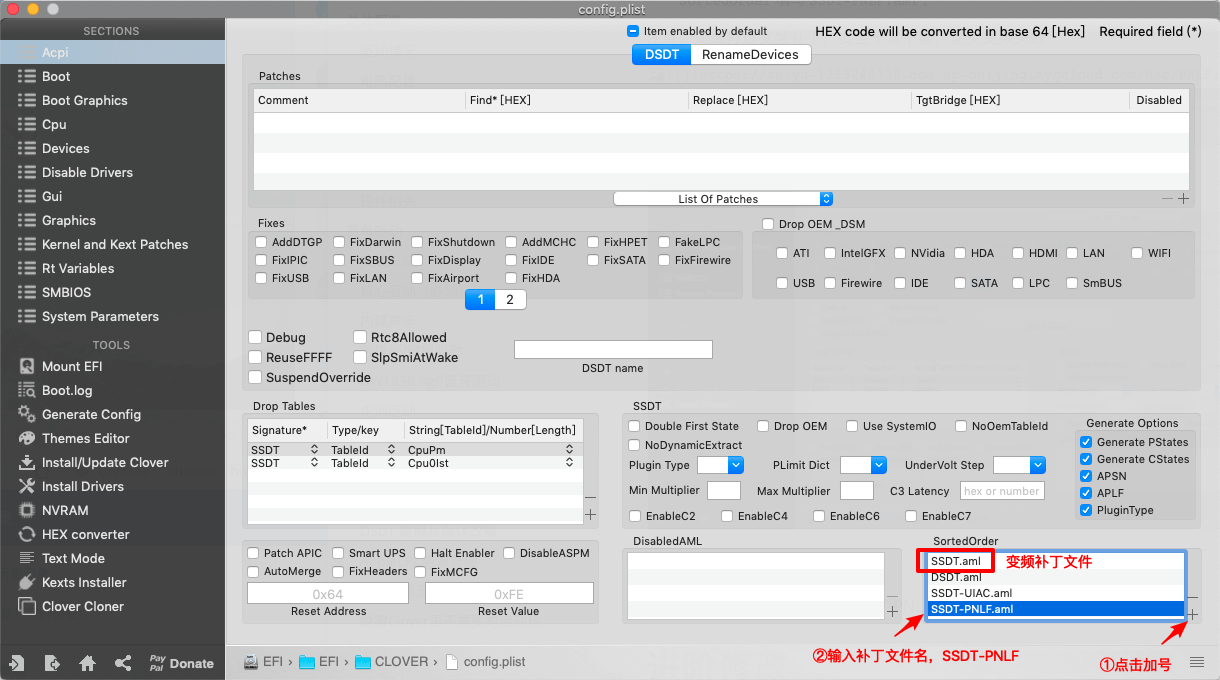
Task: Open Install/Update Clover tool
Action: pyautogui.click(x=105, y=462)
